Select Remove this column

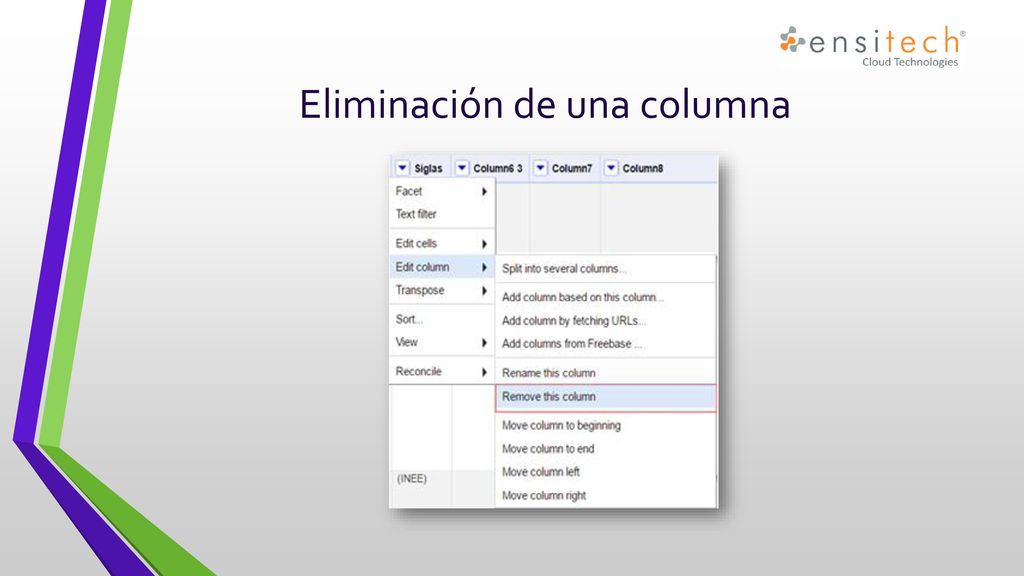[605, 397]
